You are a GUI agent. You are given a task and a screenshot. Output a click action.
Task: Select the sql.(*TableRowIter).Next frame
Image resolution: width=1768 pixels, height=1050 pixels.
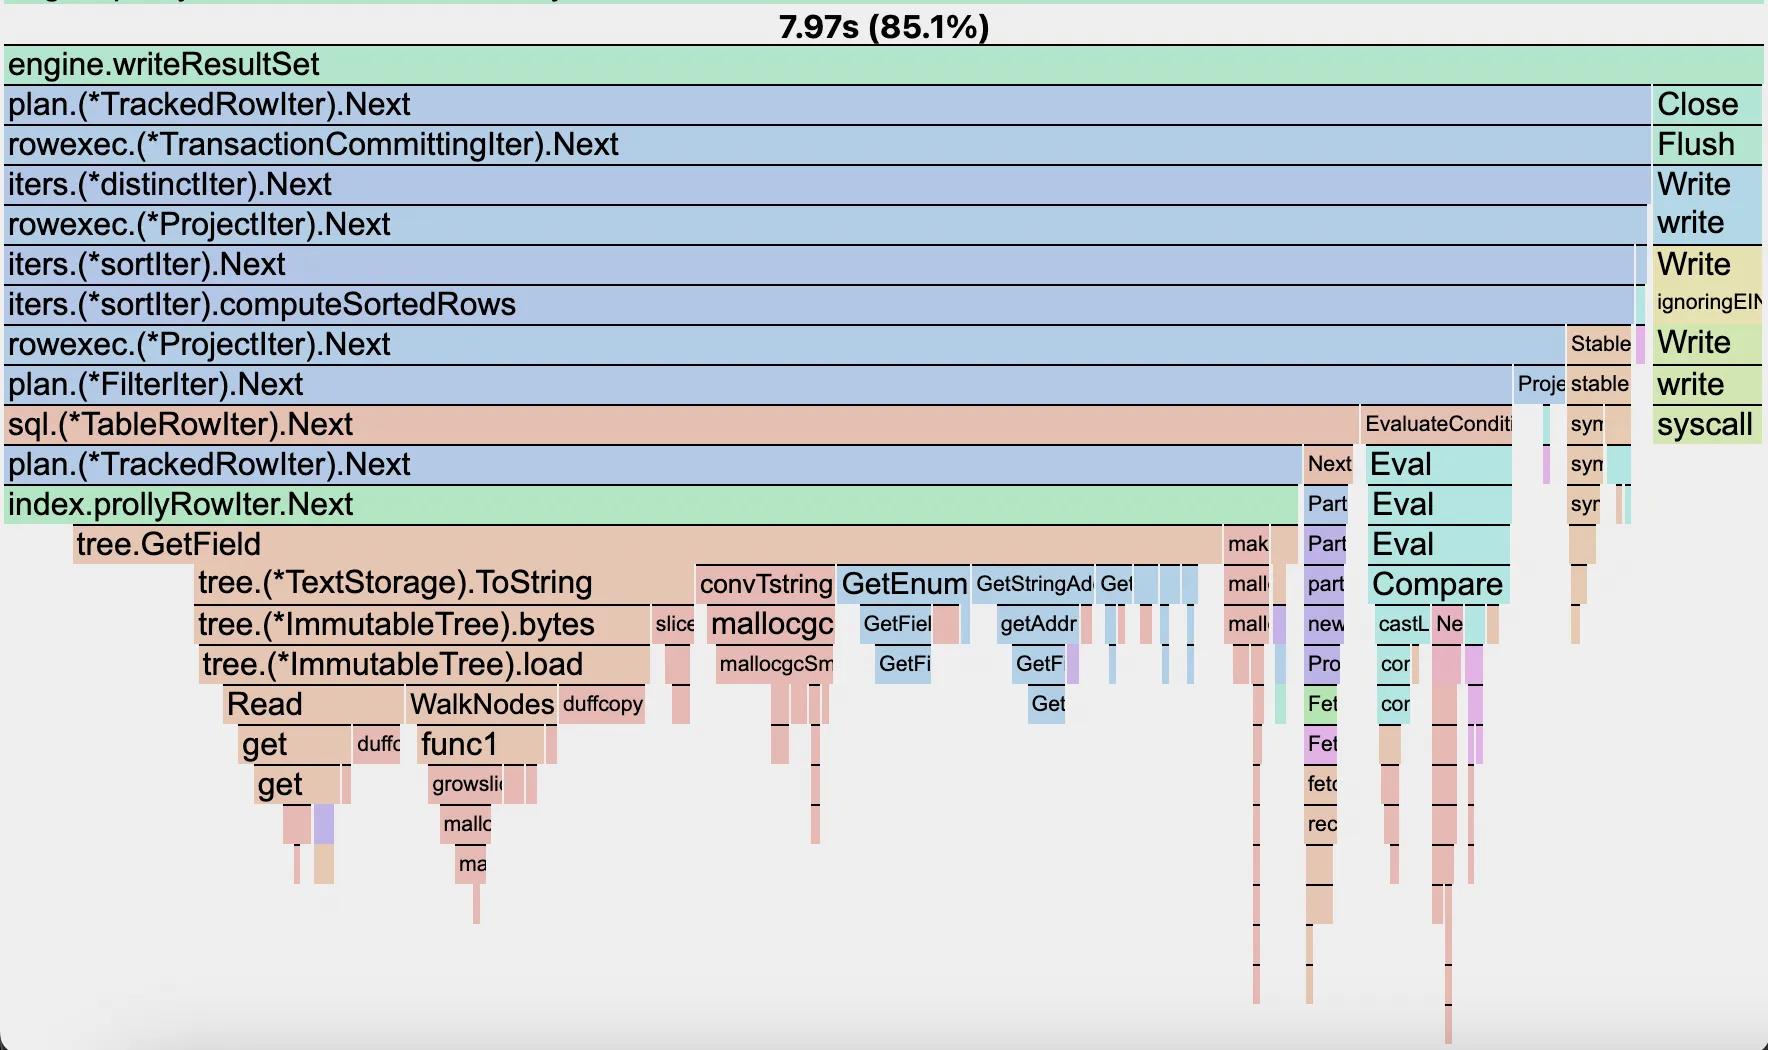pyautogui.click(x=680, y=425)
